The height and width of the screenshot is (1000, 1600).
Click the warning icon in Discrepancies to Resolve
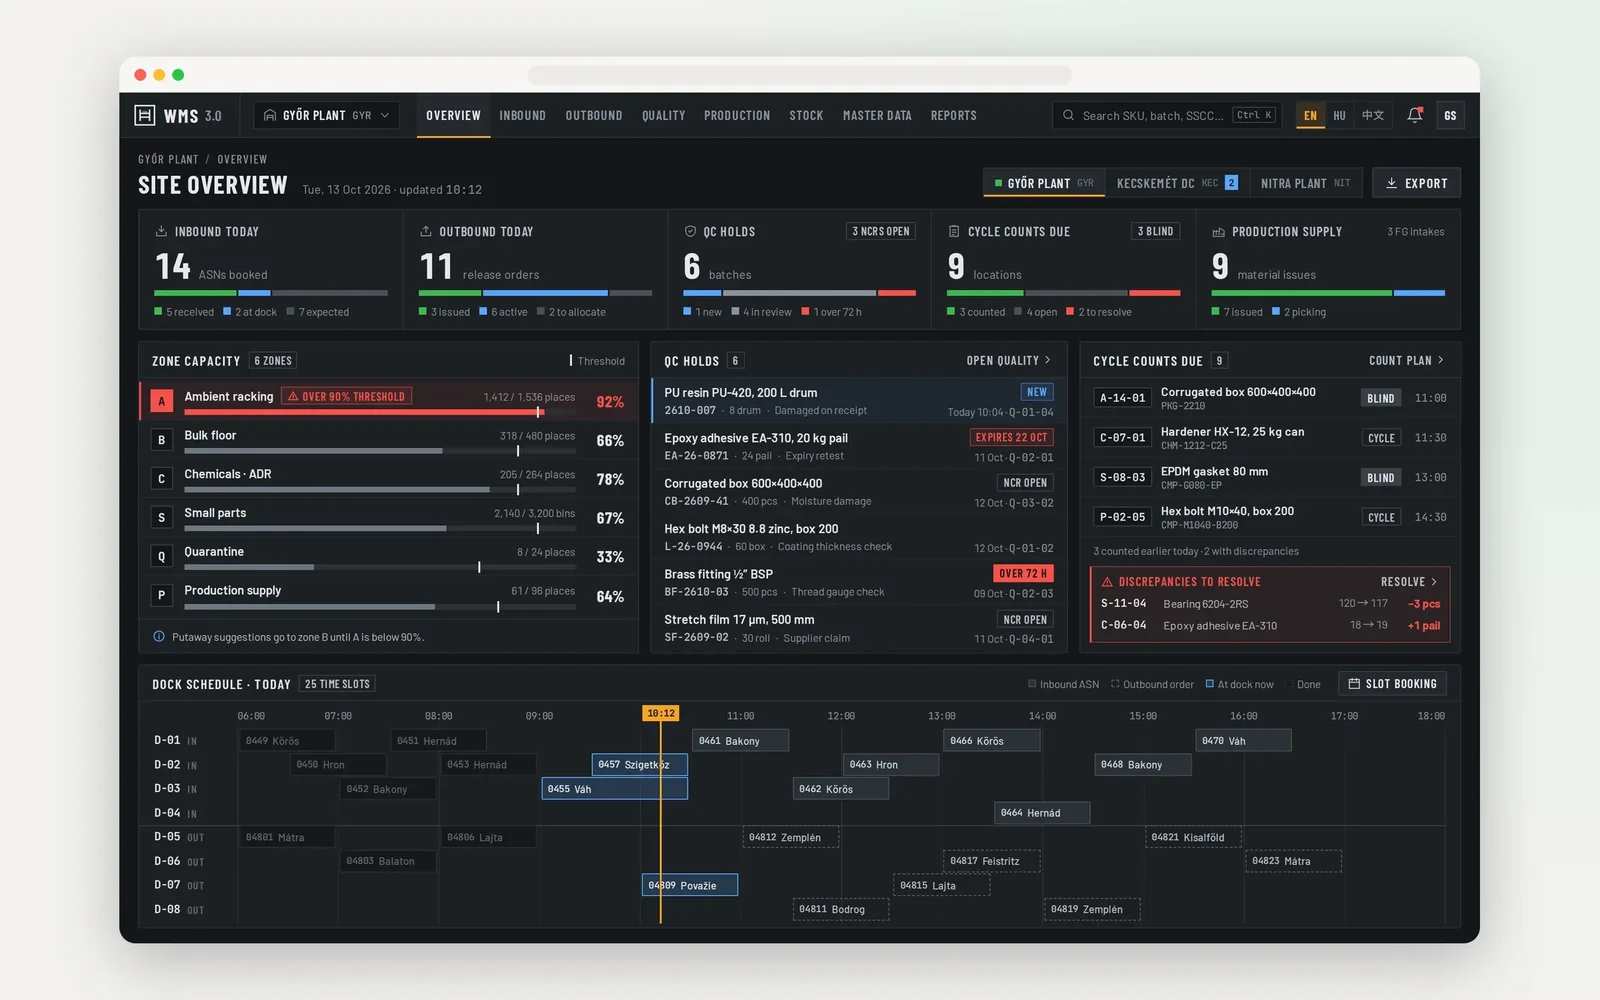1107,582
